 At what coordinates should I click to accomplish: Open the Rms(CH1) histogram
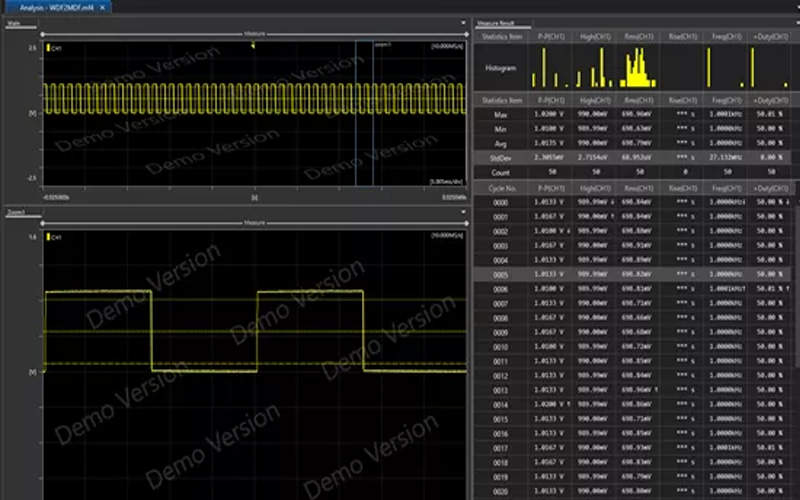tap(638, 67)
